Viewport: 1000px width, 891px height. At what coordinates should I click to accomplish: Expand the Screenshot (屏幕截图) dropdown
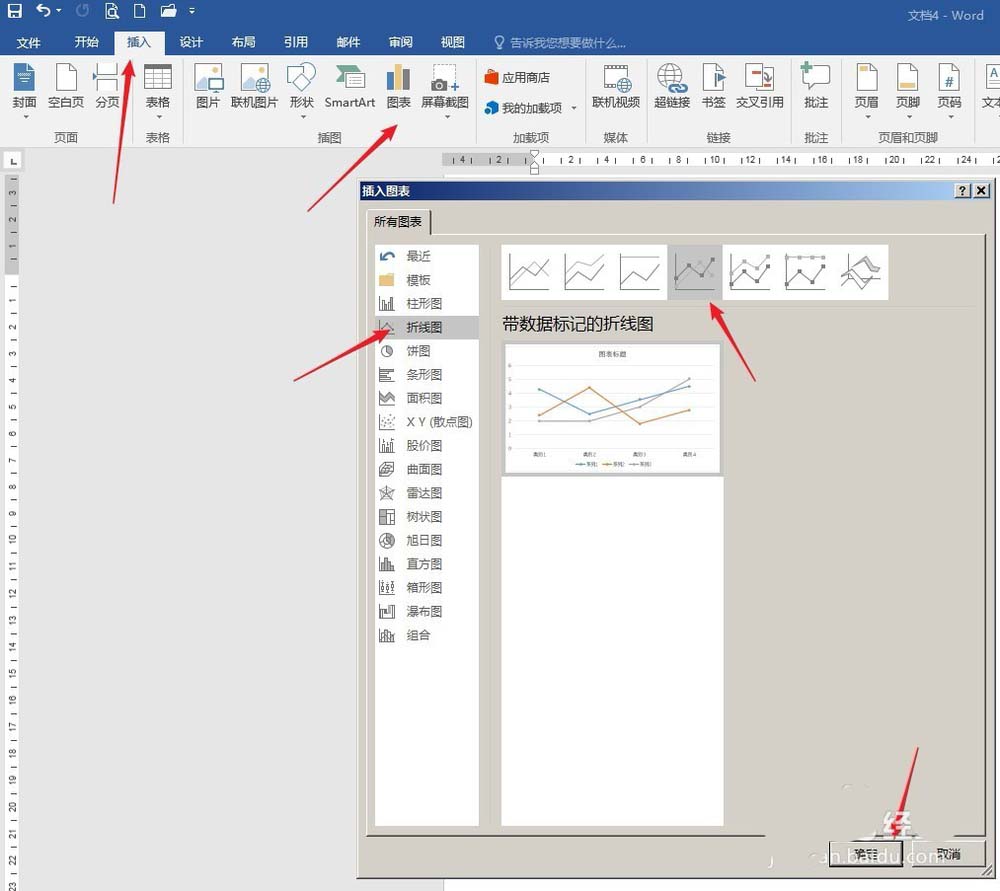[x=445, y=116]
